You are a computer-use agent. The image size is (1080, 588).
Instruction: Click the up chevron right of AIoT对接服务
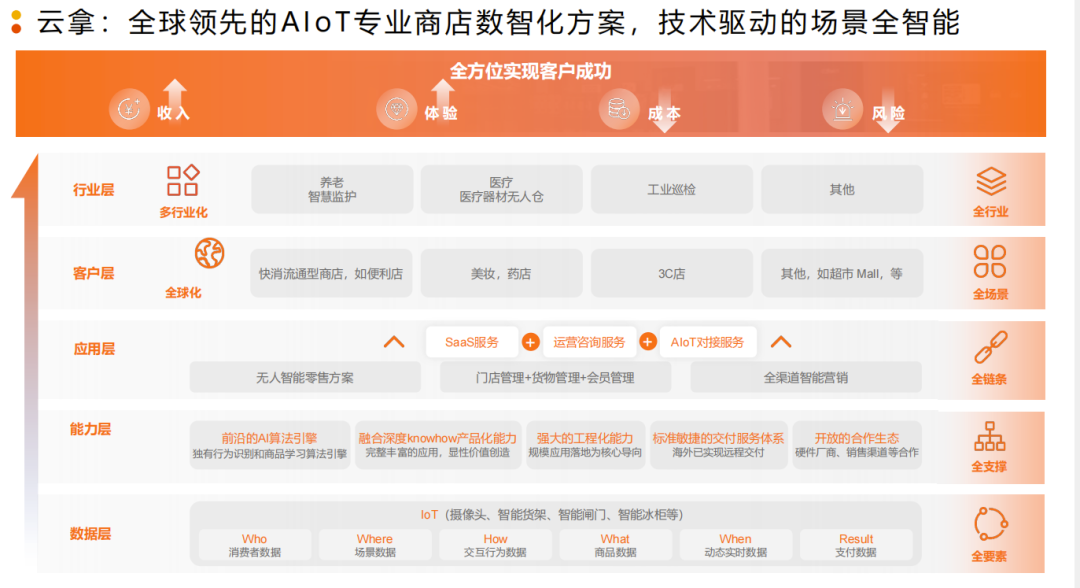coord(780,342)
